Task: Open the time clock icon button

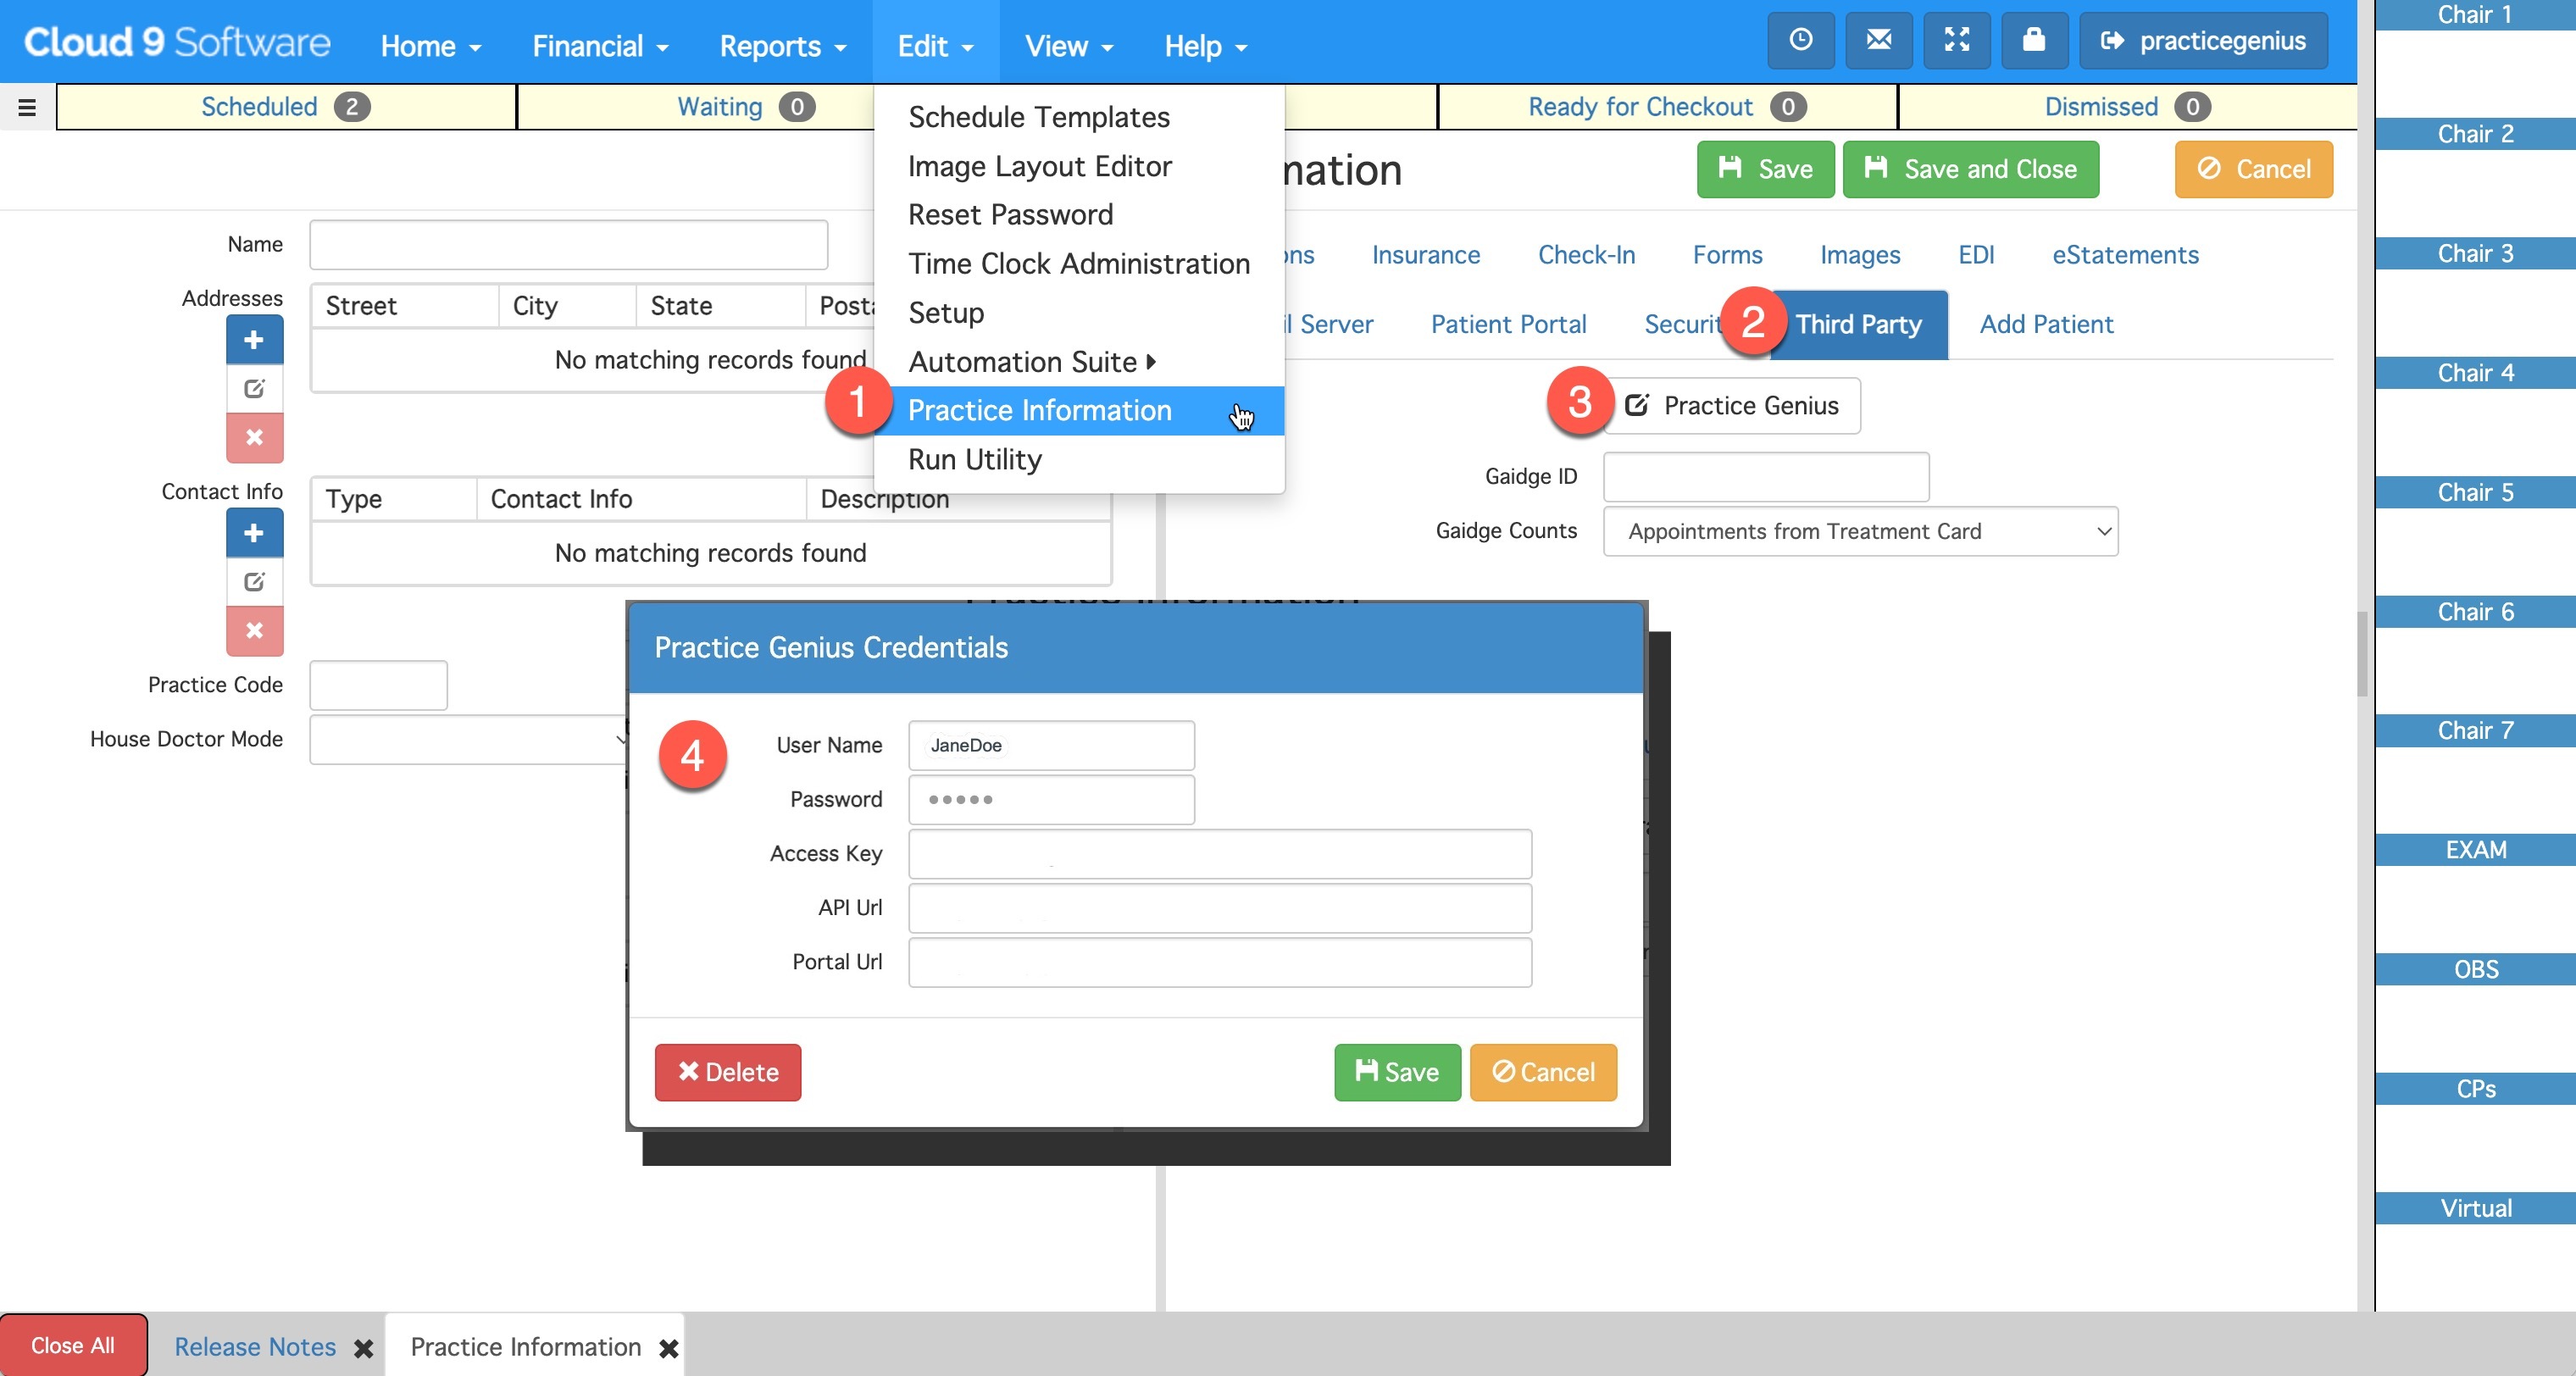Action: [x=1800, y=41]
